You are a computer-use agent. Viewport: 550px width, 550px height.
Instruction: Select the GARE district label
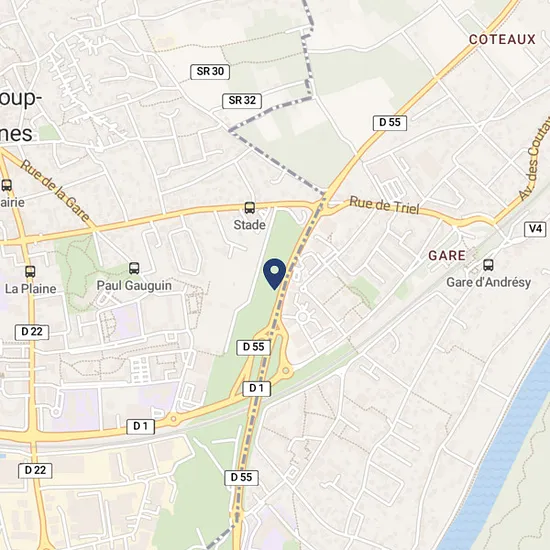click(x=447, y=255)
